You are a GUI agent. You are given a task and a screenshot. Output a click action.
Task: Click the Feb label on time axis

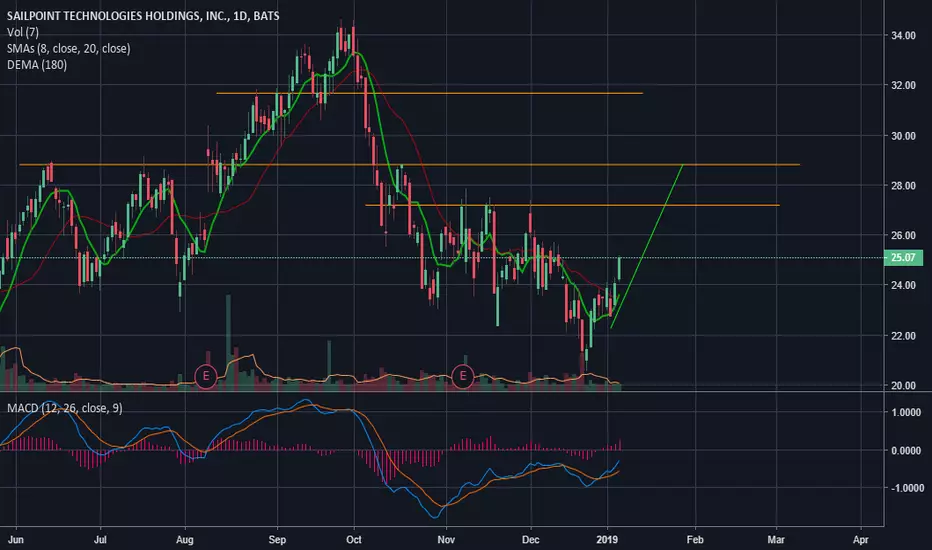[x=694, y=540]
